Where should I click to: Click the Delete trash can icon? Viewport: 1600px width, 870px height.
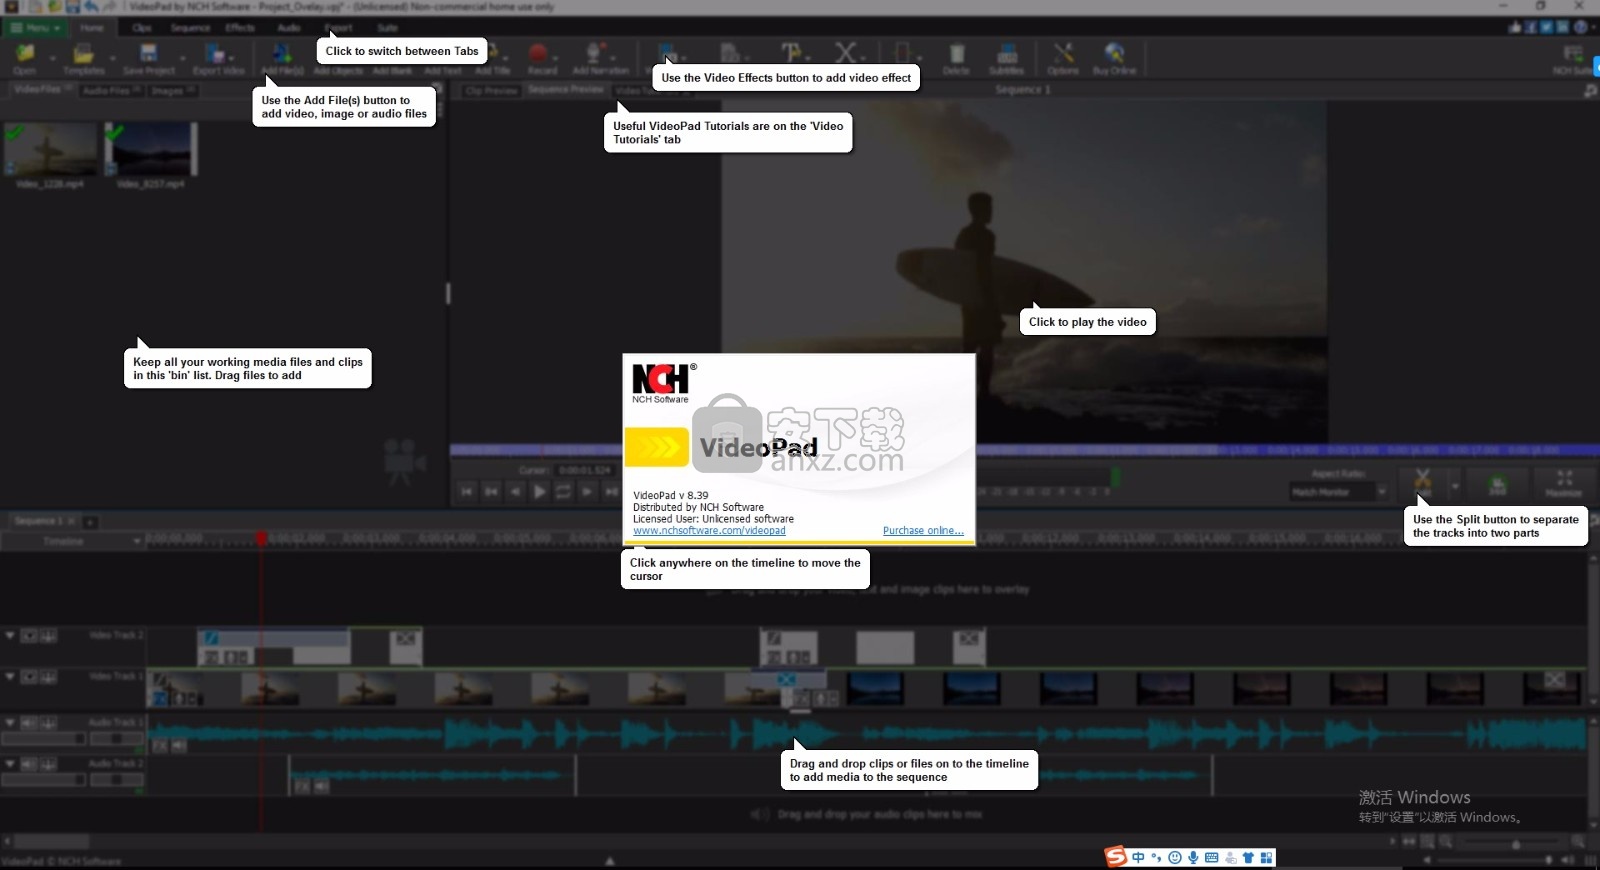[957, 53]
